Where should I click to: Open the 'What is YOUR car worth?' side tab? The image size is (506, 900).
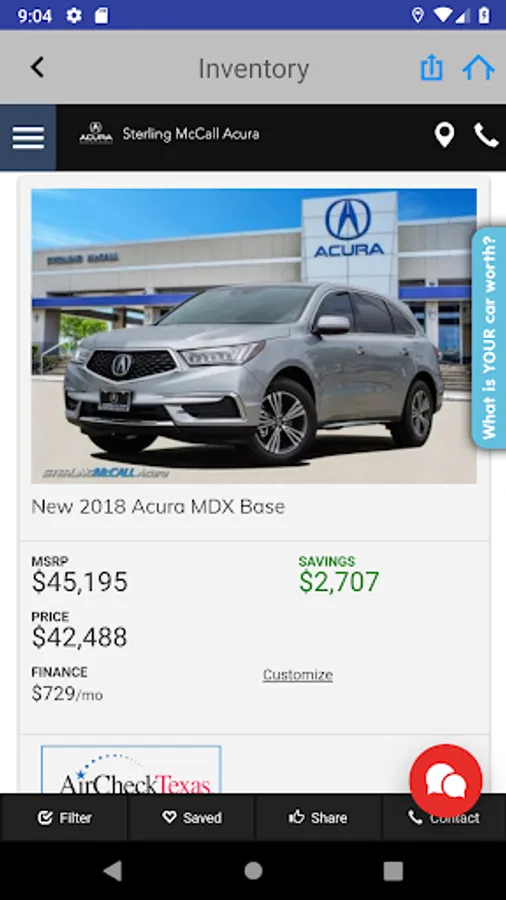click(x=489, y=338)
